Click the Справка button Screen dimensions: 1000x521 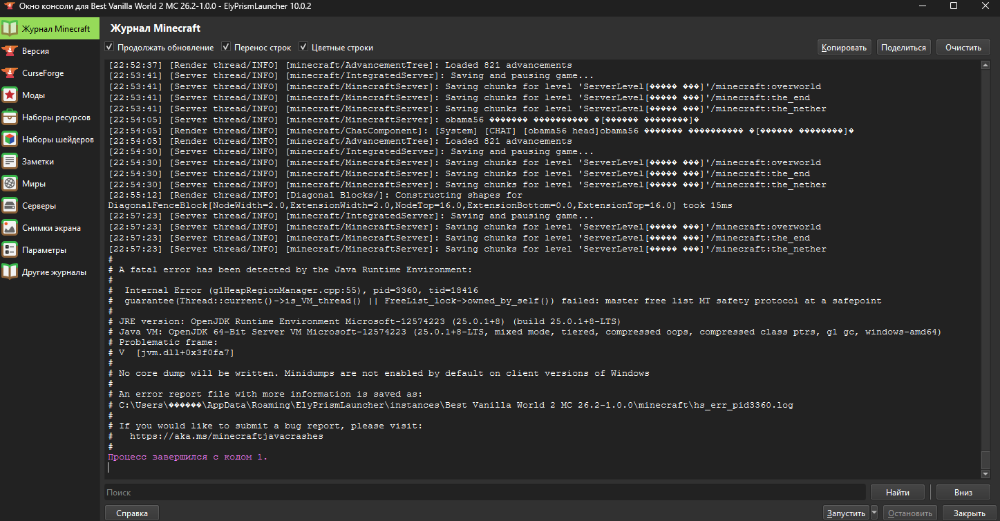pos(132,513)
